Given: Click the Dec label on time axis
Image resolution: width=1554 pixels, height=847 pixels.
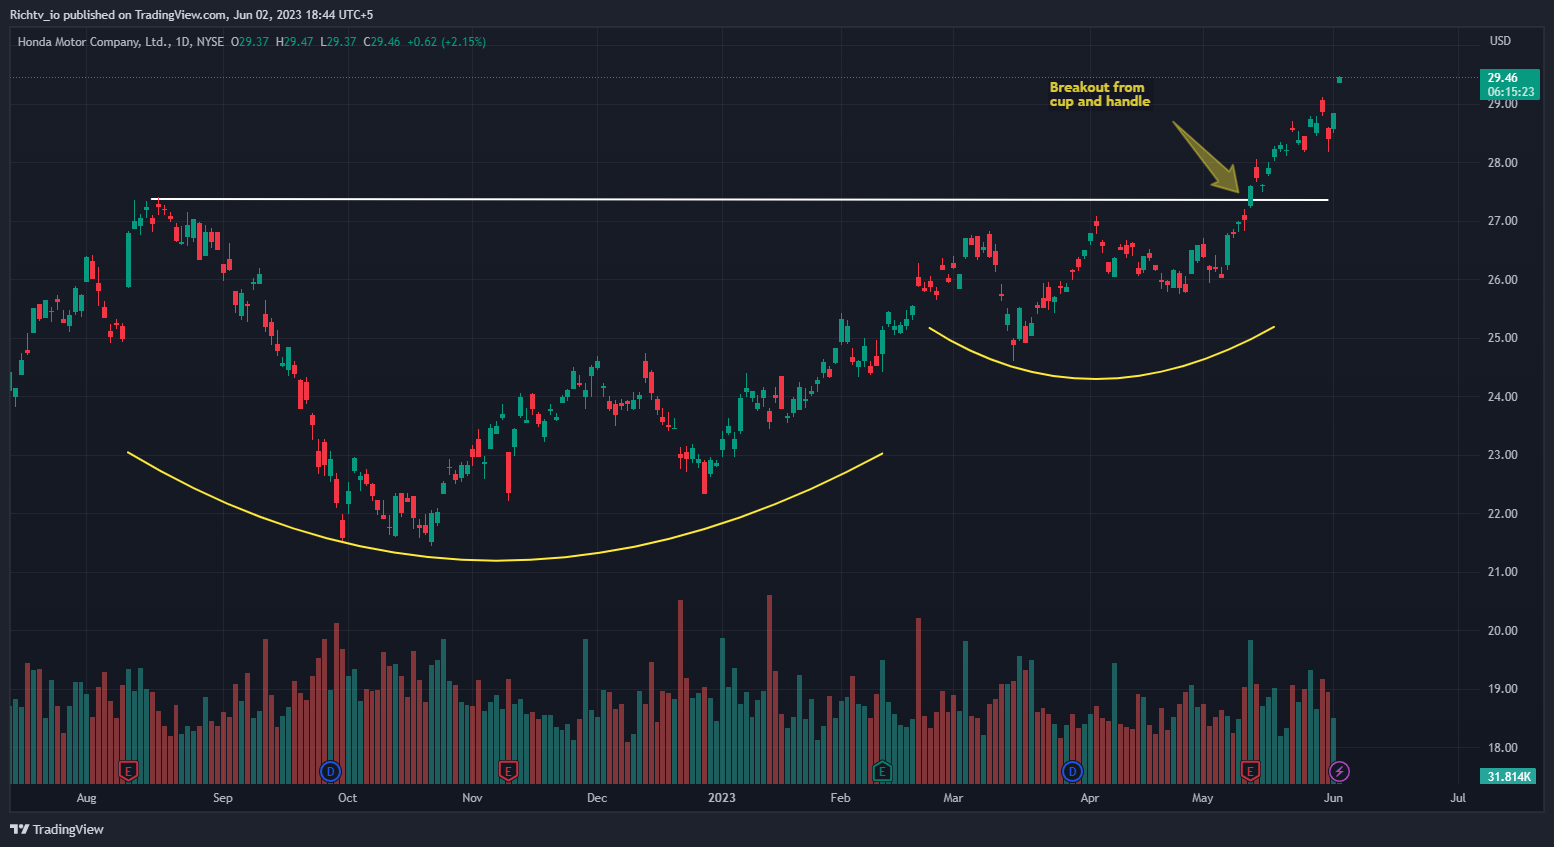Looking at the screenshot, I should click(597, 798).
